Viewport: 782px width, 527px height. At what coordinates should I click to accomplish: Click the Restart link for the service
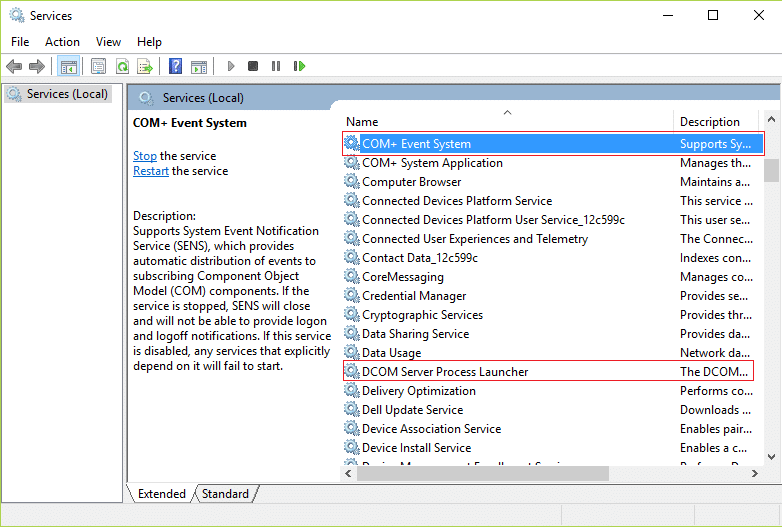click(x=151, y=171)
